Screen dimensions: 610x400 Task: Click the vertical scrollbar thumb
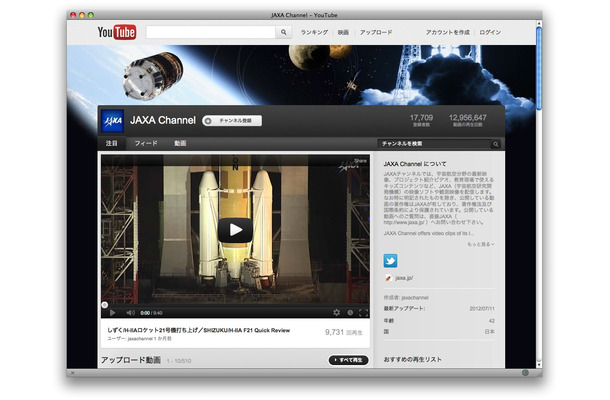pyautogui.click(x=539, y=68)
